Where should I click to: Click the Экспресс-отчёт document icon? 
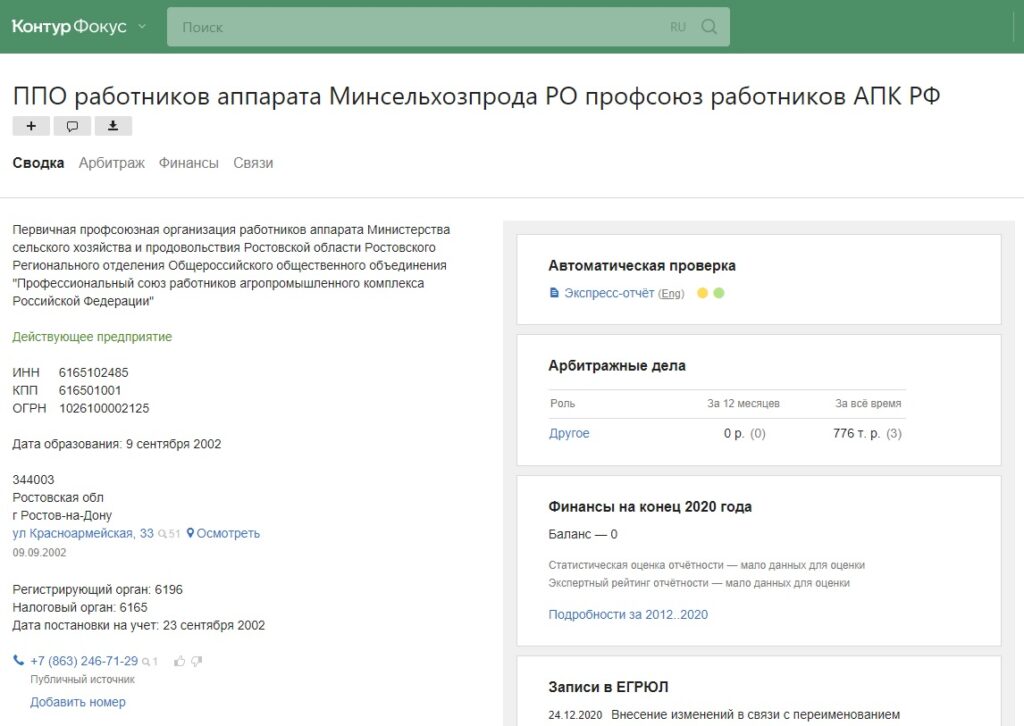[x=554, y=293]
